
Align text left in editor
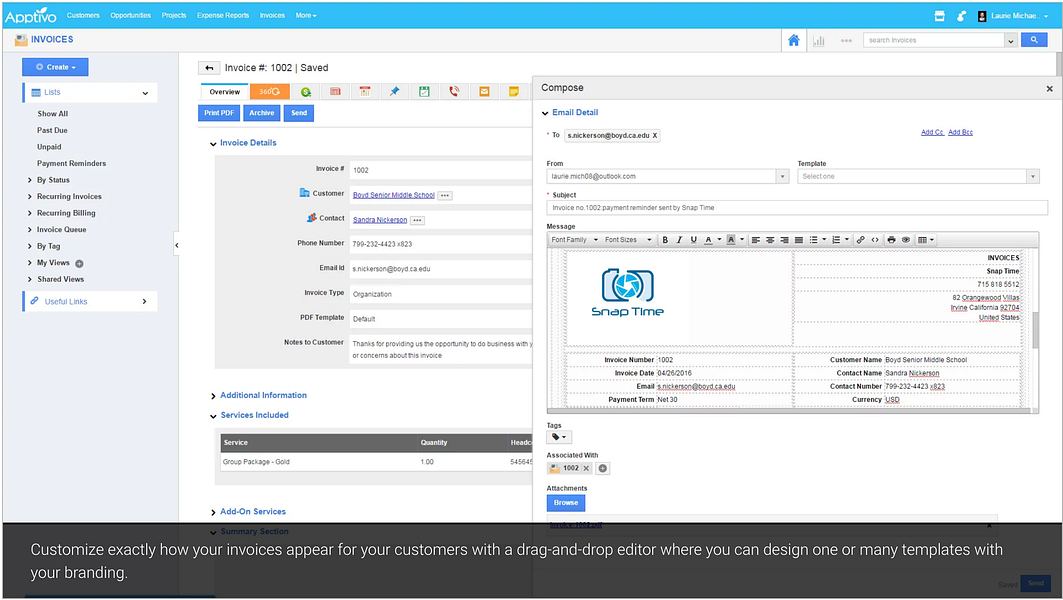point(756,240)
